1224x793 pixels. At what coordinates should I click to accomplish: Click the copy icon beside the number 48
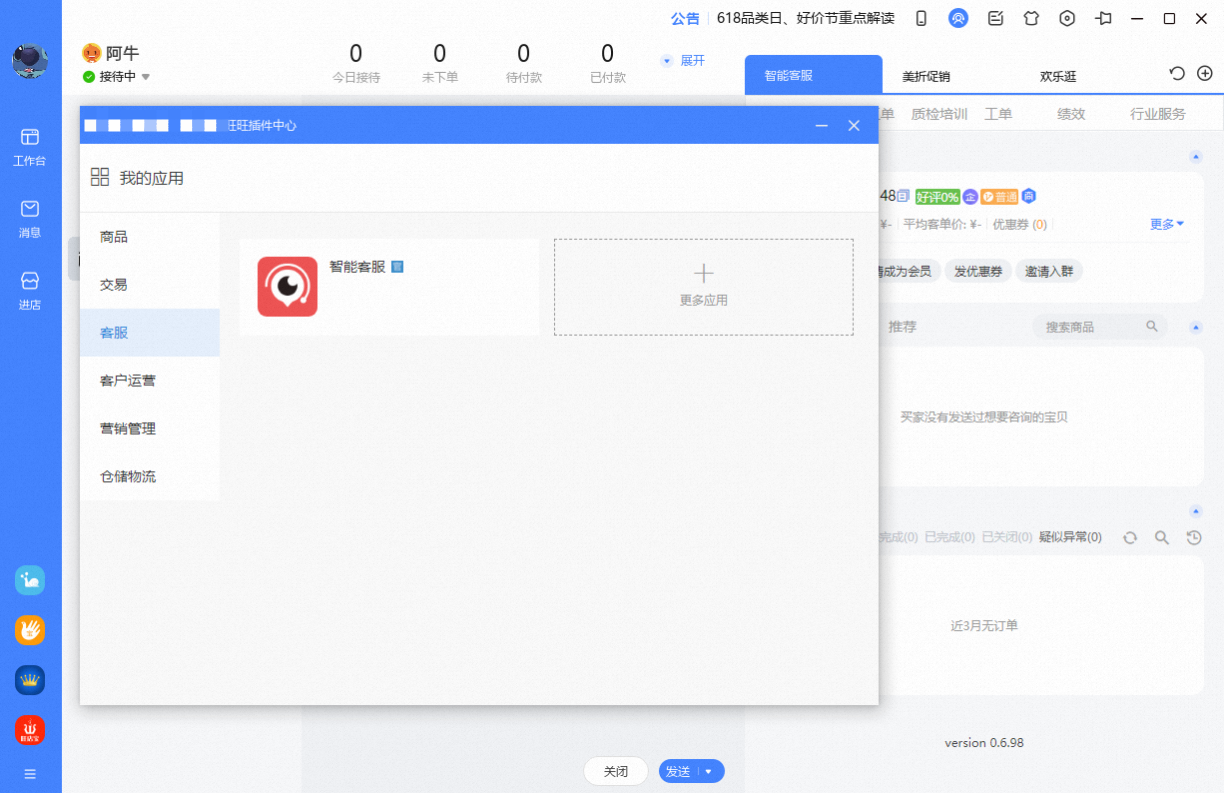click(x=903, y=196)
